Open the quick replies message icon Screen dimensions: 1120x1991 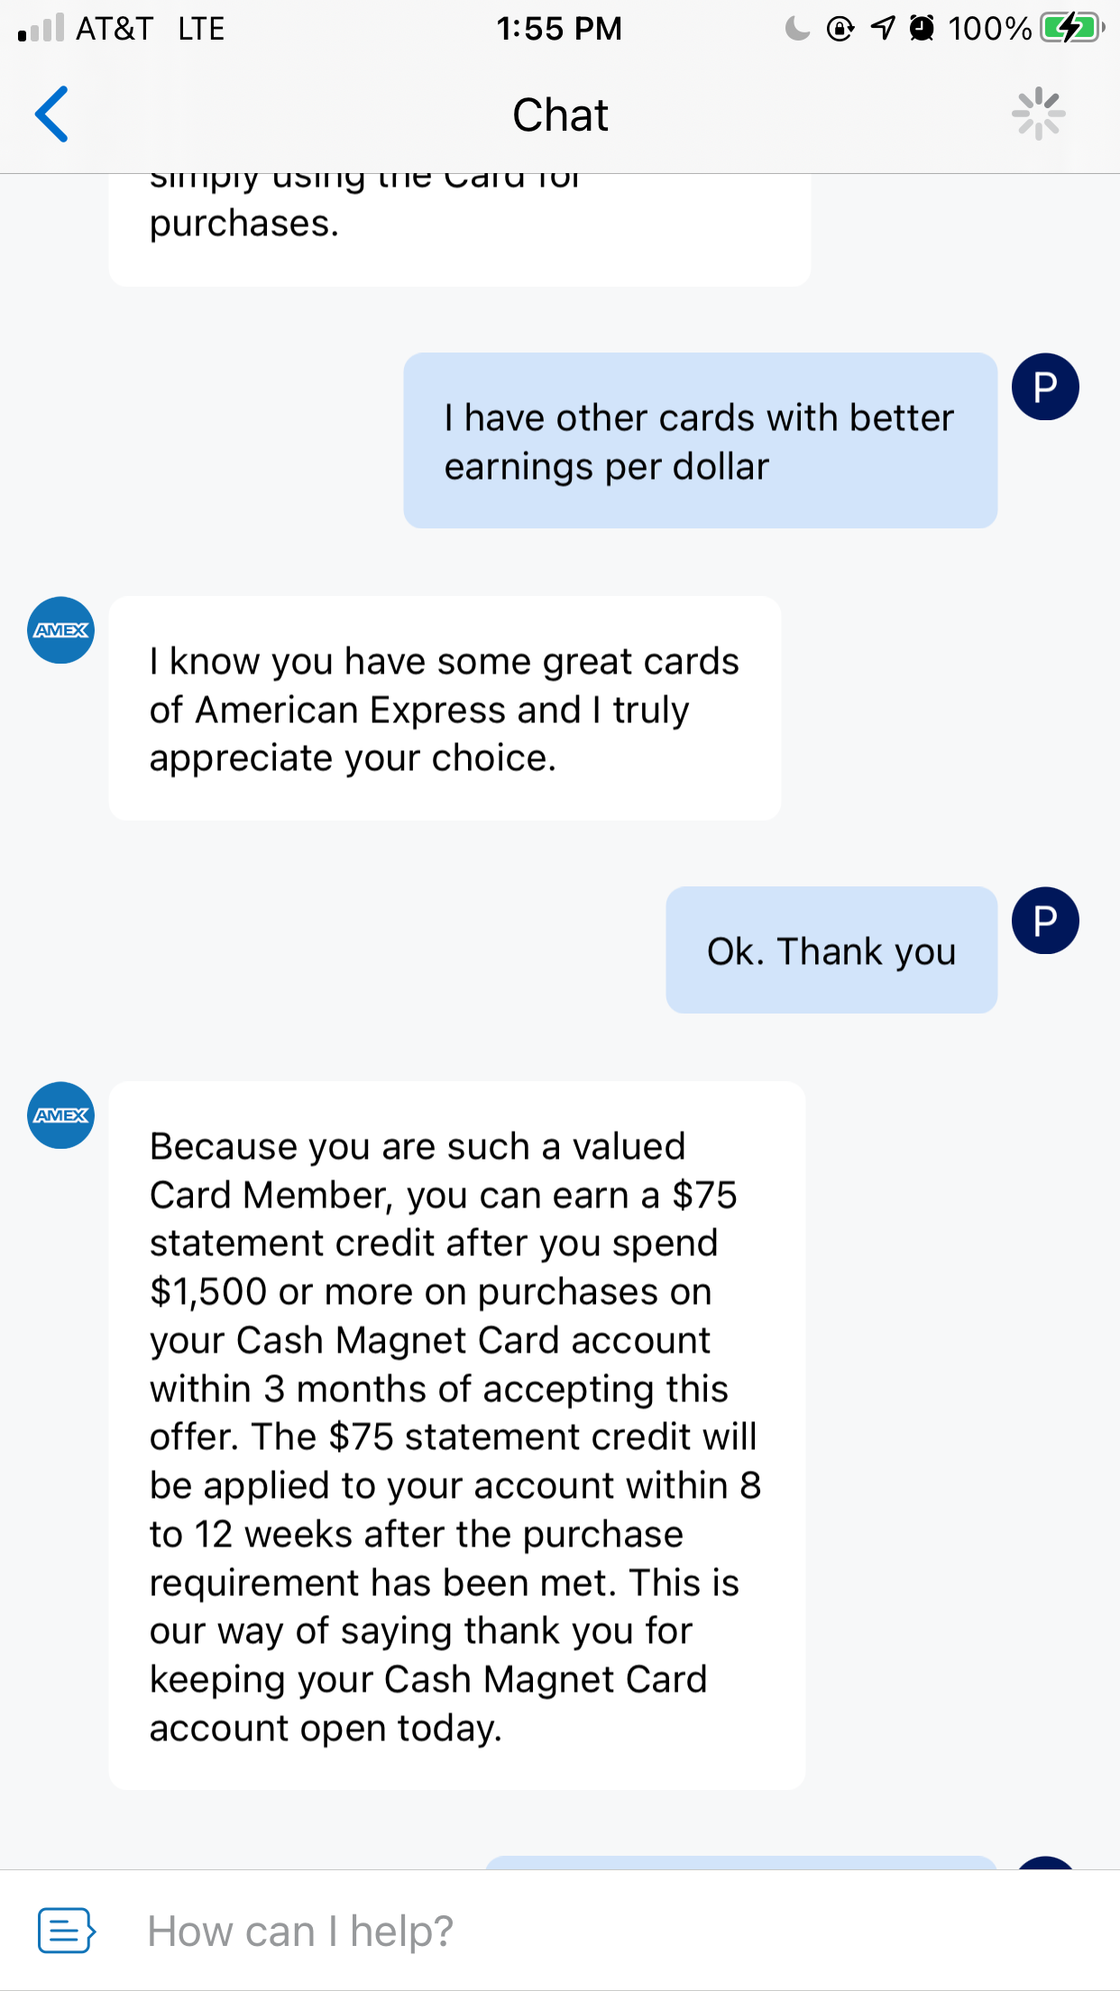pyautogui.click(x=66, y=1930)
